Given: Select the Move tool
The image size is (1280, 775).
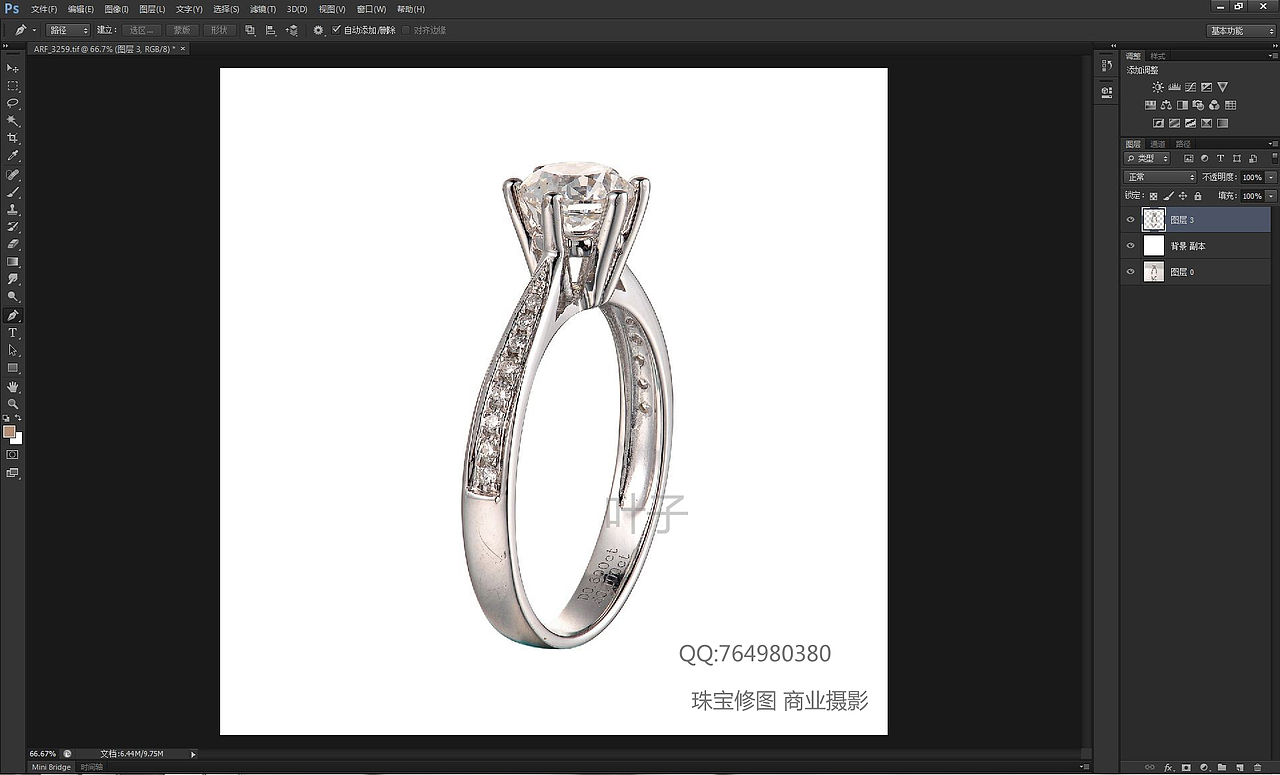Looking at the screenshot, I should 13,68.
